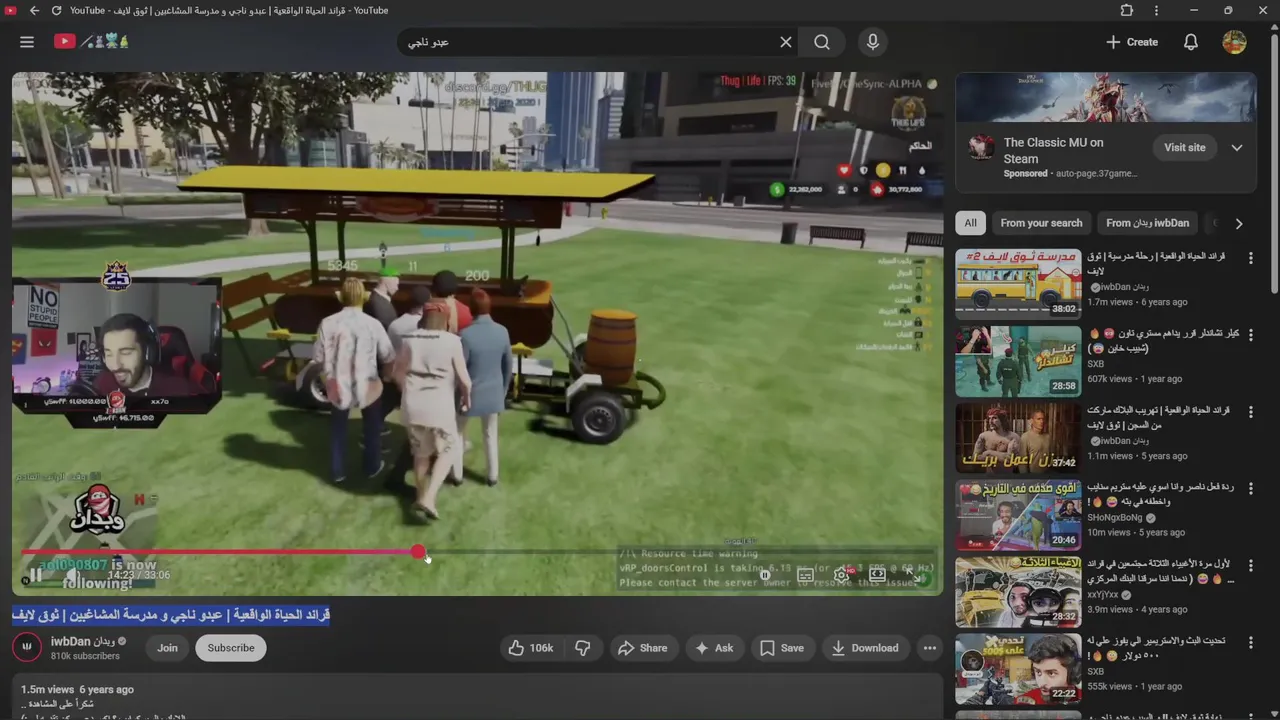
Task: Seek back within the played red progress bar
Action: pyautogui.click(x=215, y=552)
